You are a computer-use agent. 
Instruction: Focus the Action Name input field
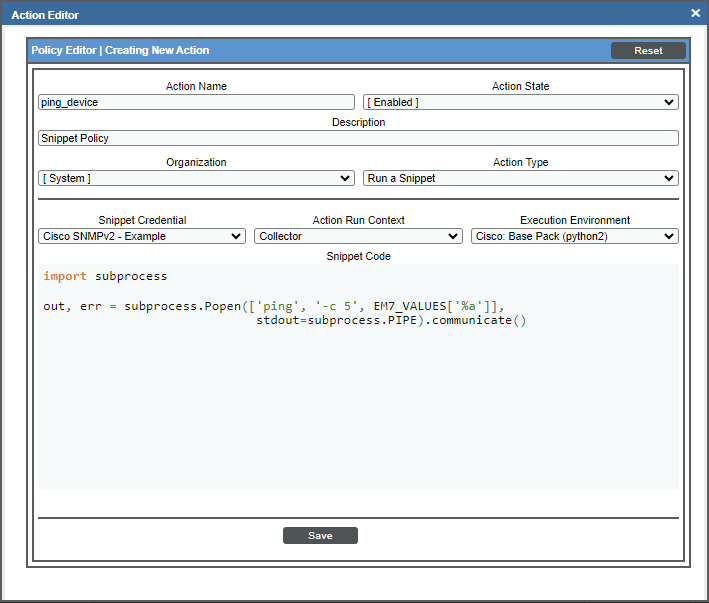(196, 102)
